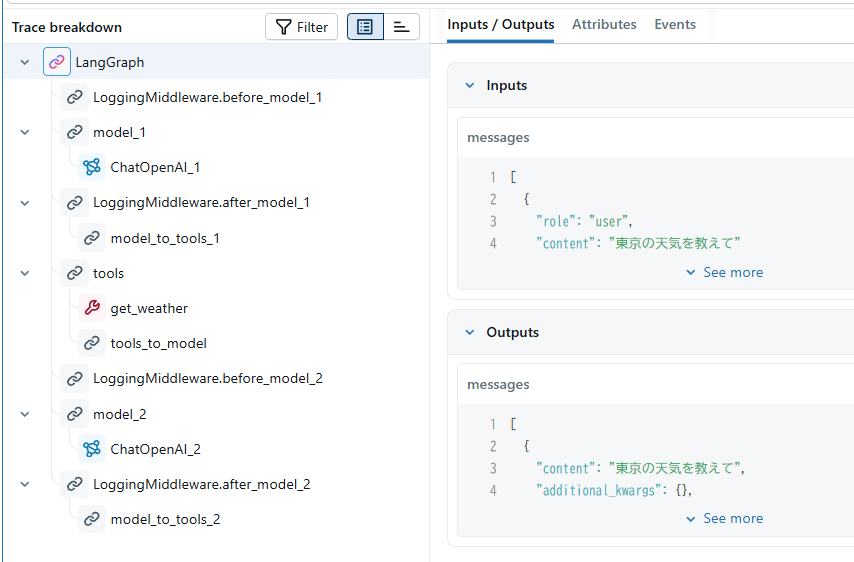The image size is (854, 562).
Task: Click the "role": "user" line in Inputs
Action: [584, 222]
